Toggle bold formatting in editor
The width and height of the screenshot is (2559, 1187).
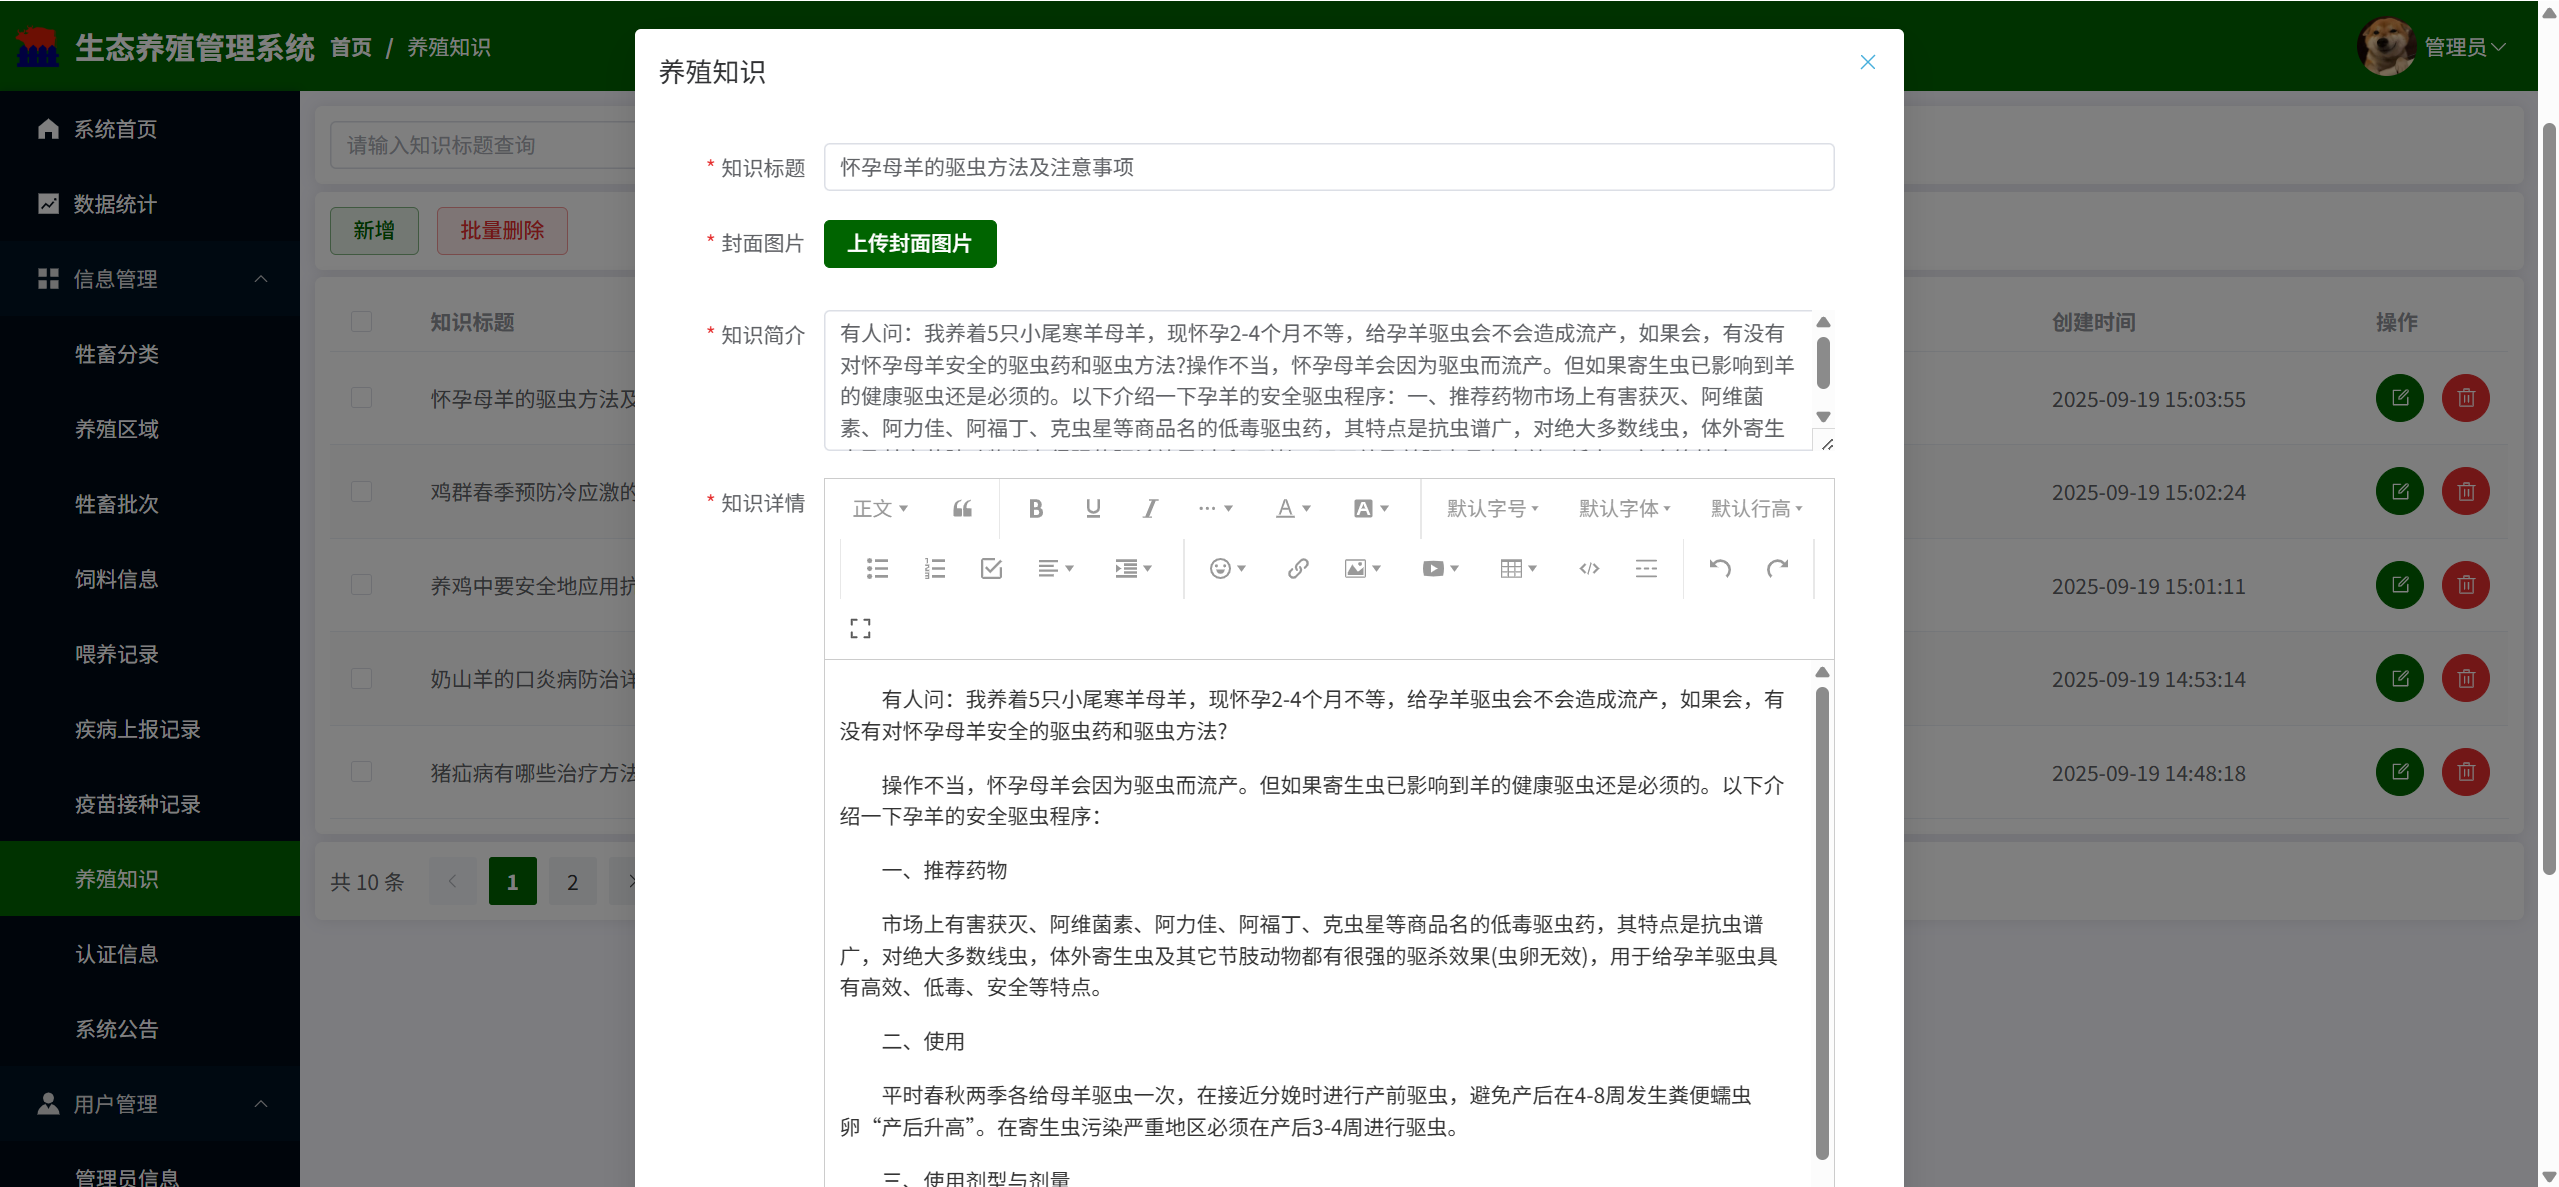(x=1035, y=509)
